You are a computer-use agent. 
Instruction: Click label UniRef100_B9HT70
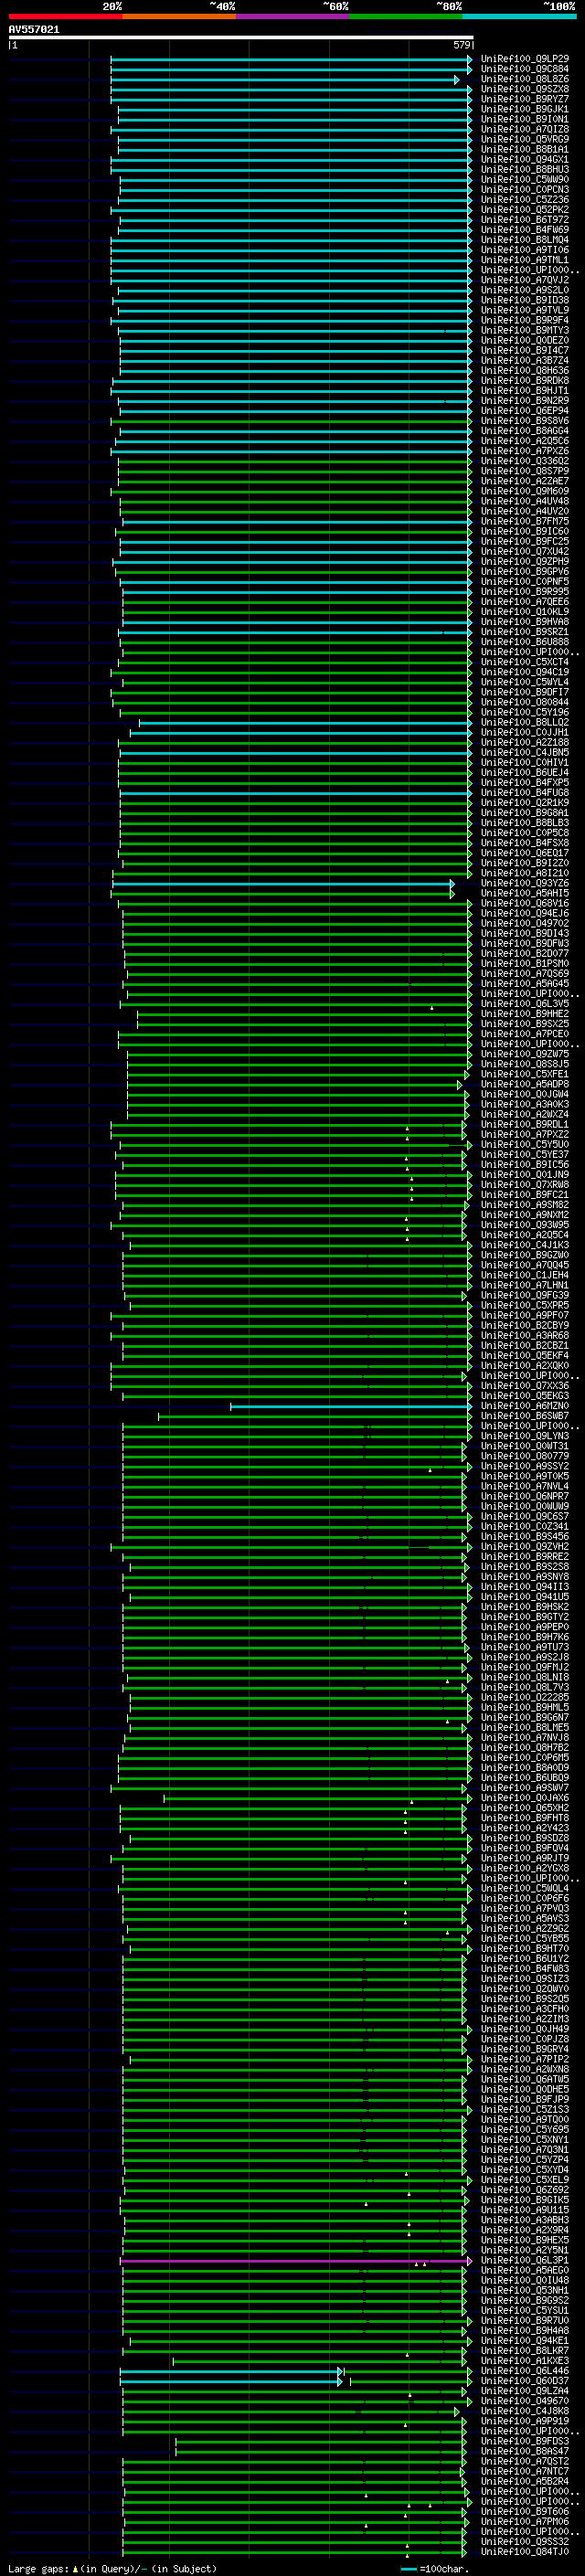pyautogui.click(x=525, y=1949)
